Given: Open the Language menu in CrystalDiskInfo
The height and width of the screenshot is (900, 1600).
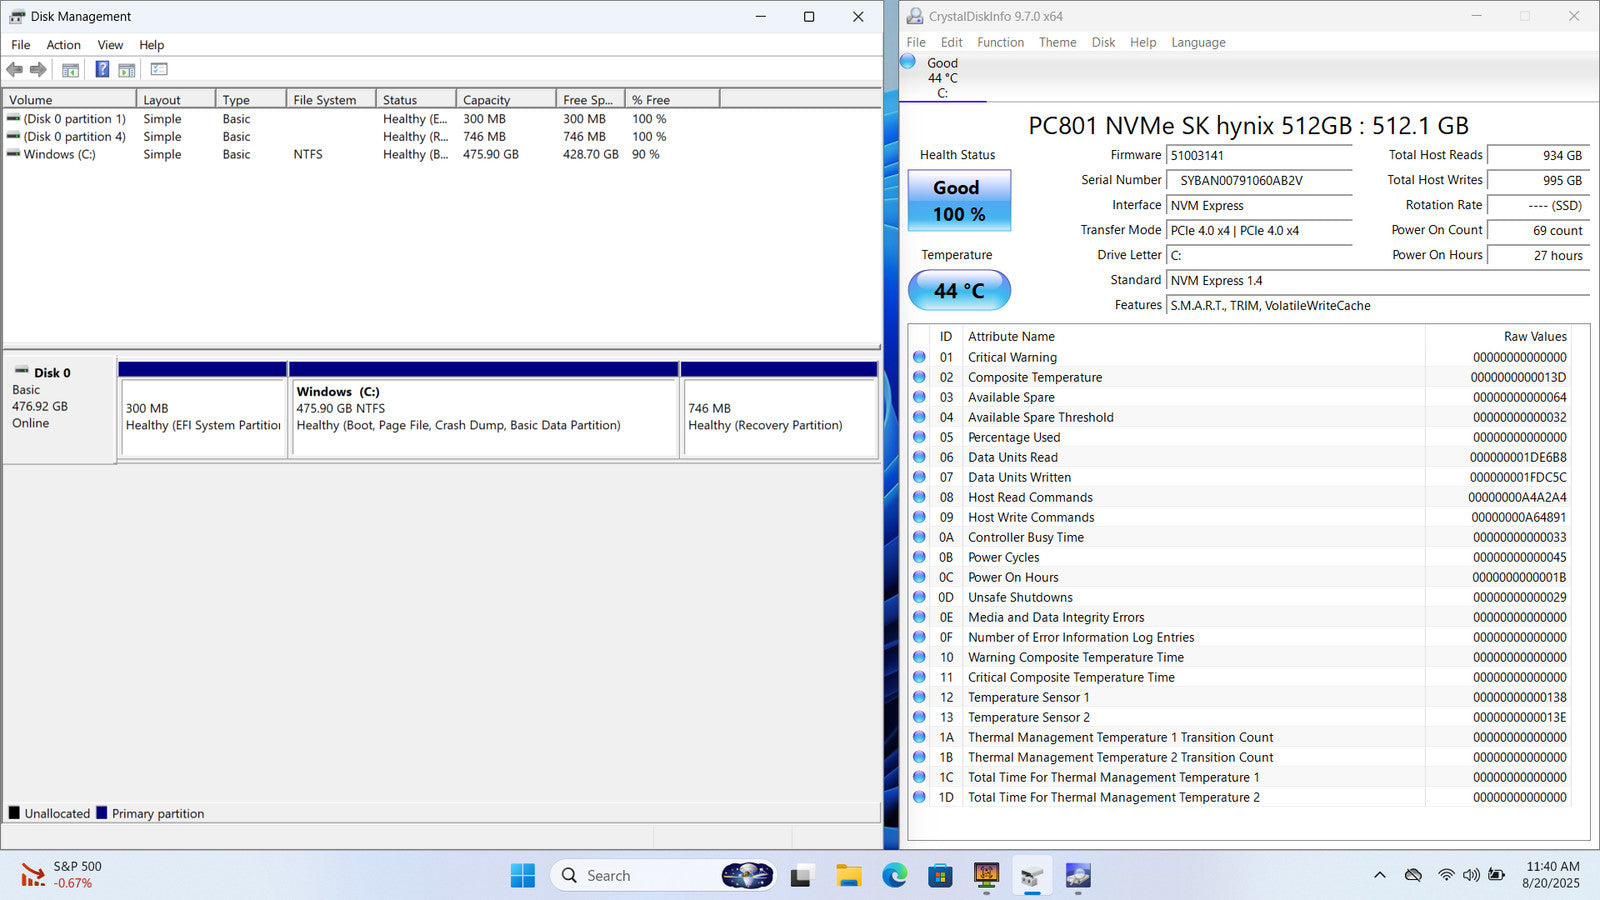Looking at the screenshot, I should pos(1198,42).
